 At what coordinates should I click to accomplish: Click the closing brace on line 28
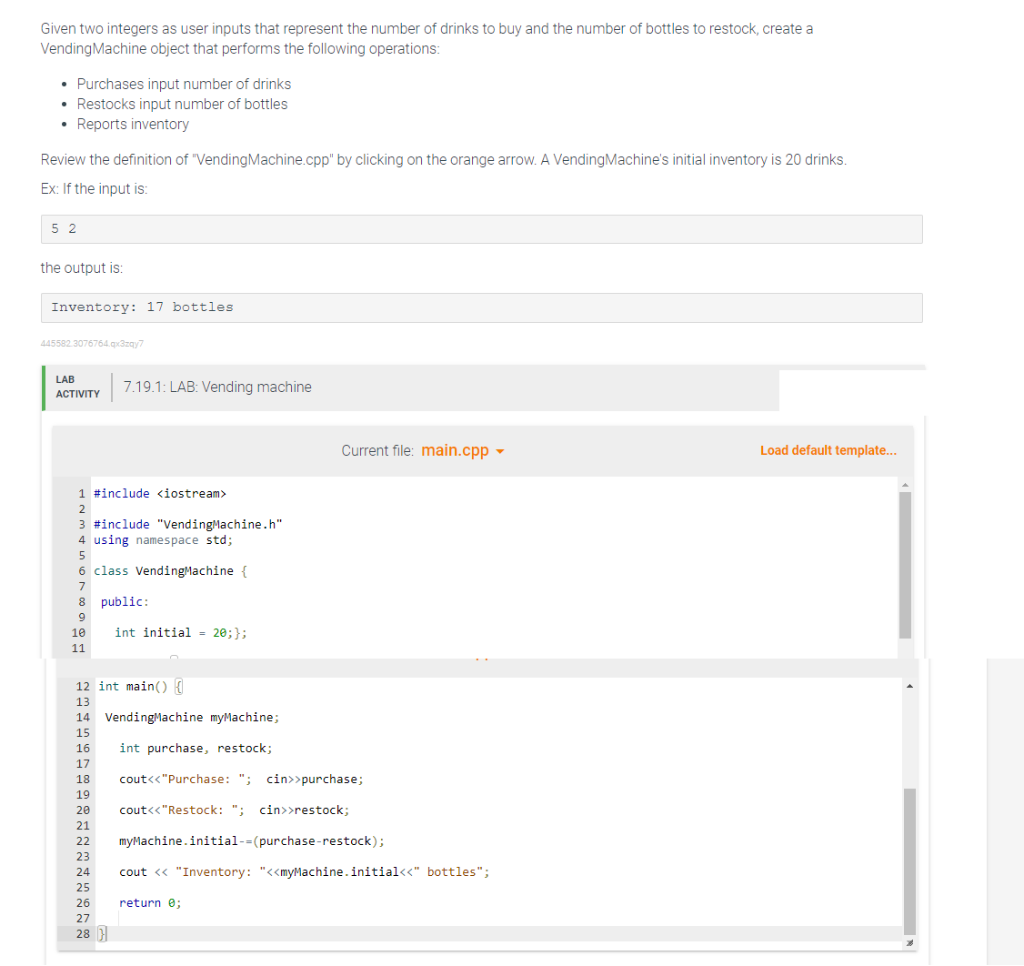click(x=101, y=933)
